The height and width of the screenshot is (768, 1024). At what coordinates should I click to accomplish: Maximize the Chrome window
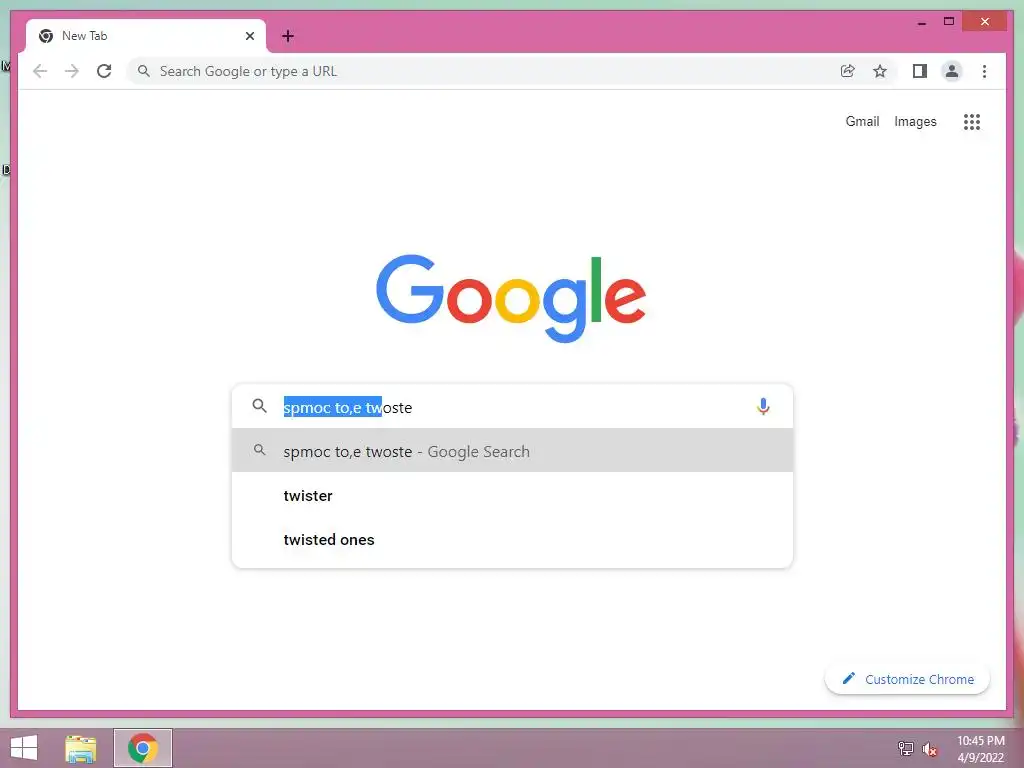(x=949, y=22)
